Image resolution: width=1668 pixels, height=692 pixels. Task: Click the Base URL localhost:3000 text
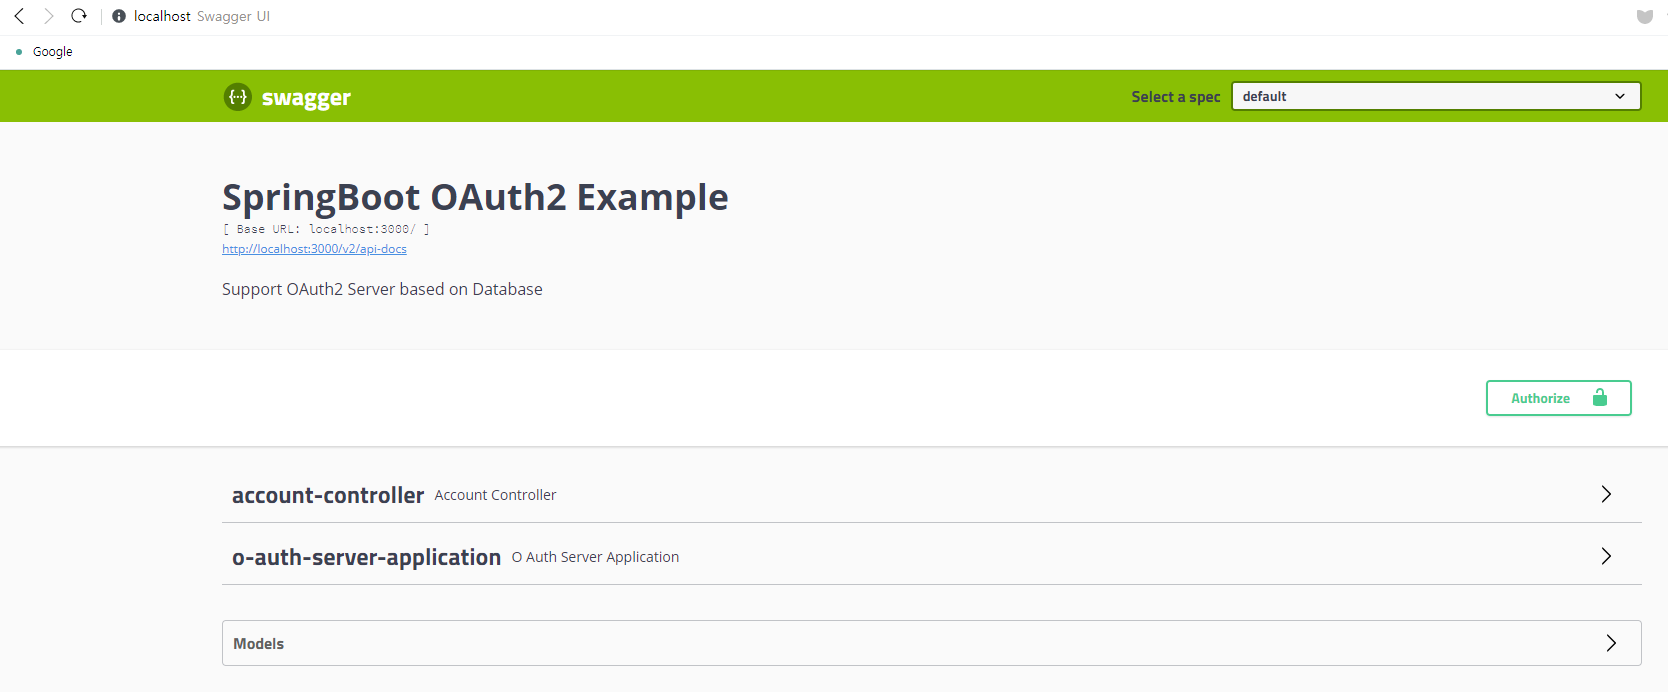point(326,229)
